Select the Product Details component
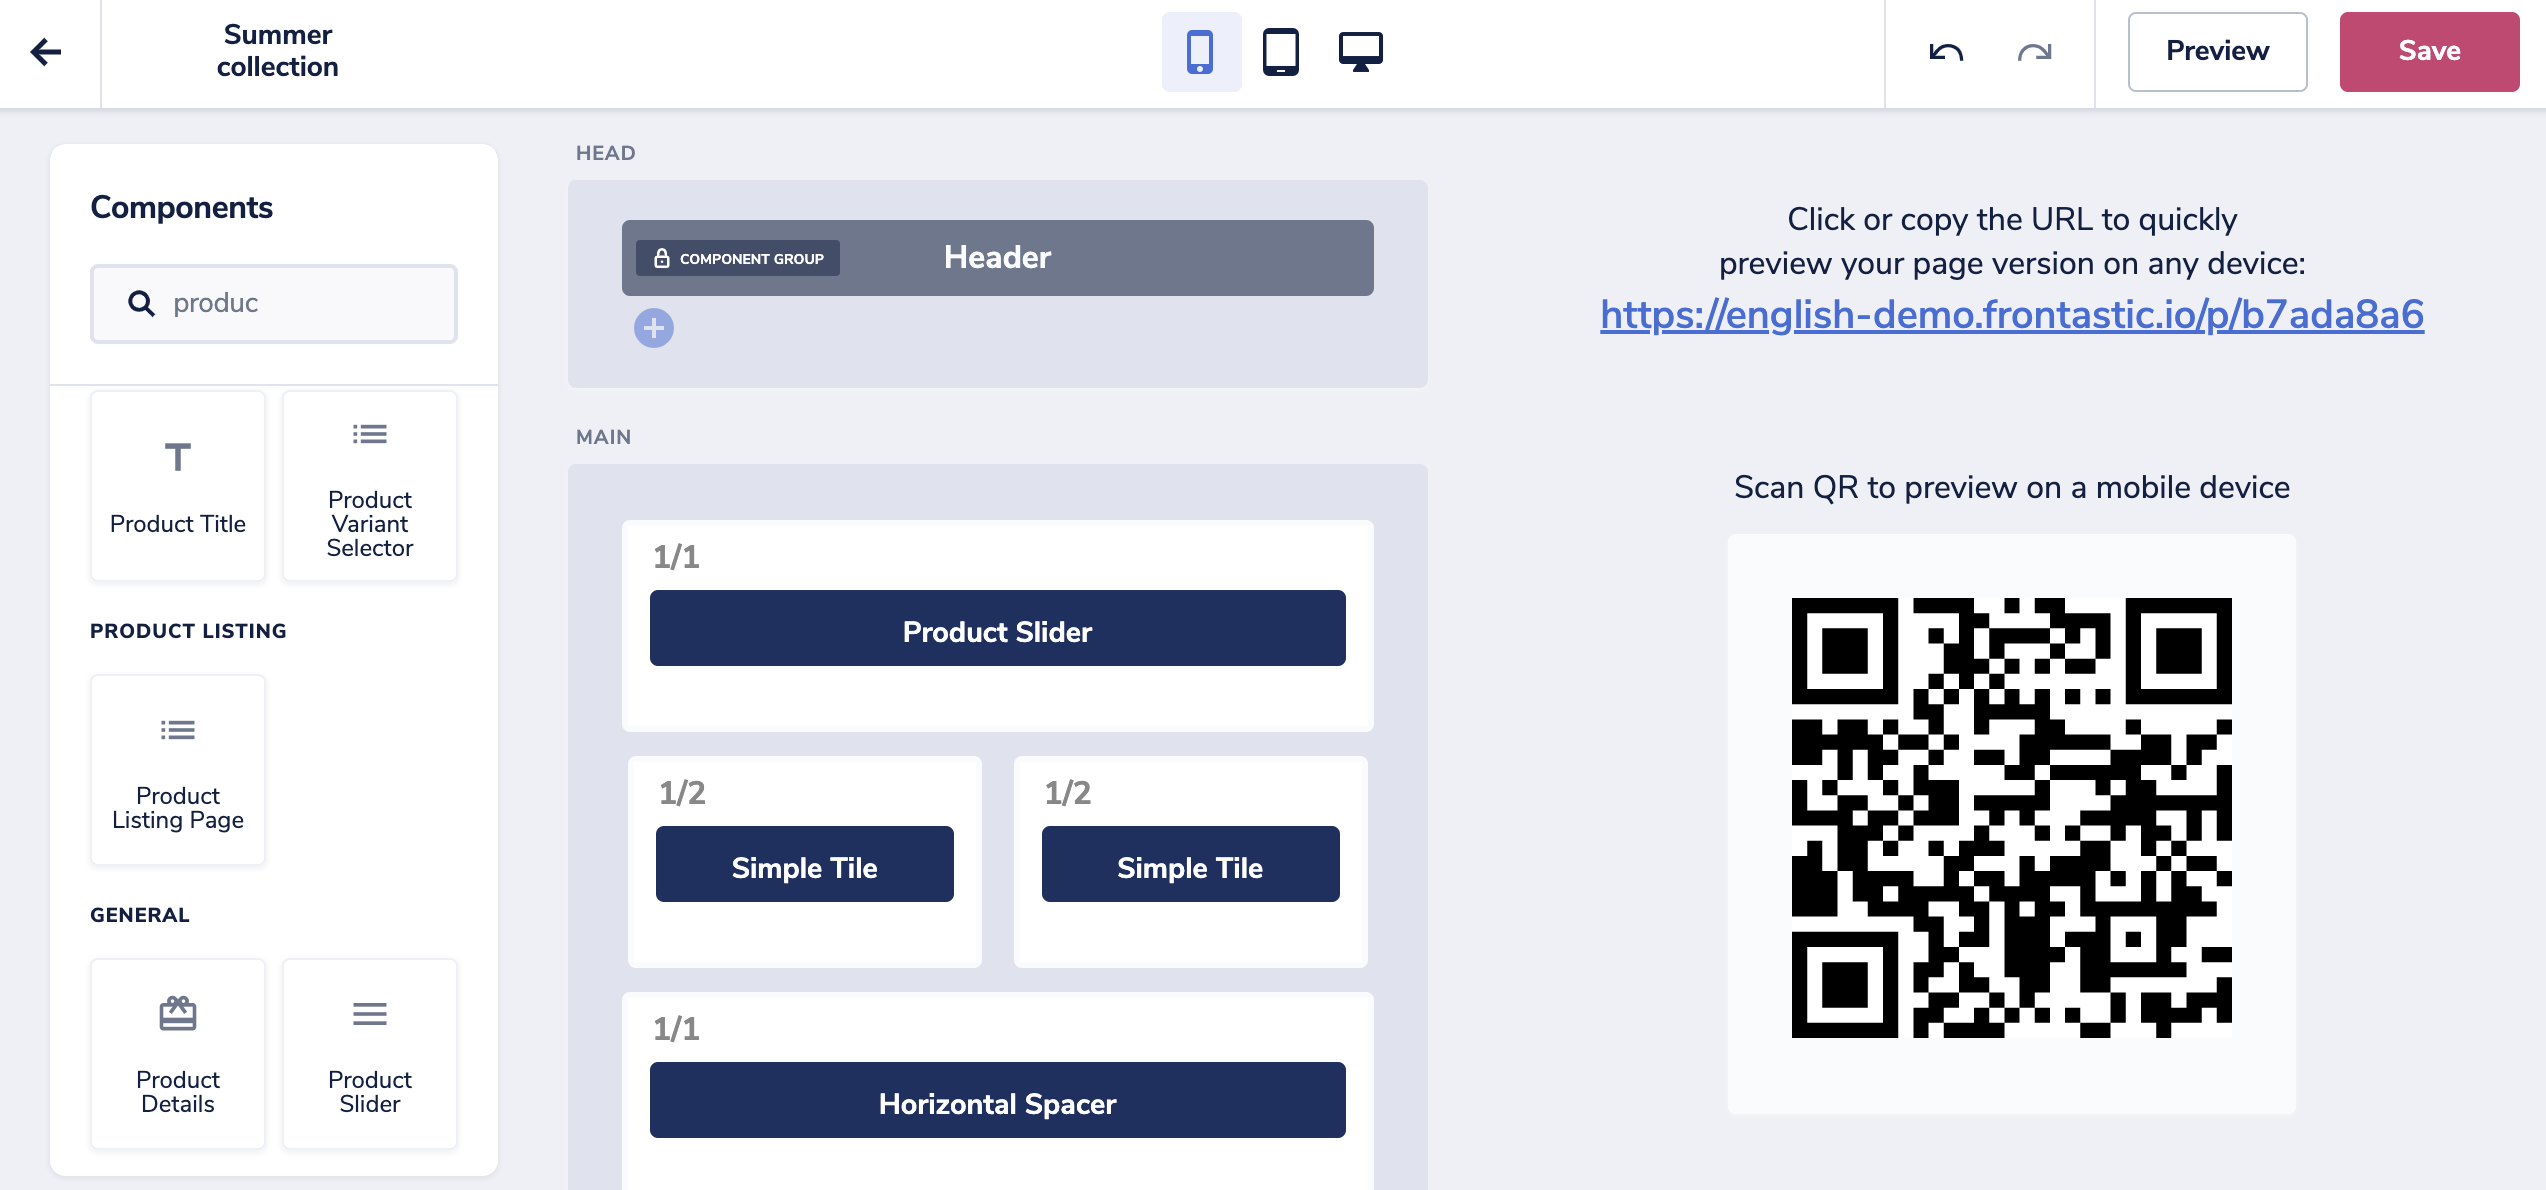Screen dimensions: 2546x1190 click(x=178, y=1054)
